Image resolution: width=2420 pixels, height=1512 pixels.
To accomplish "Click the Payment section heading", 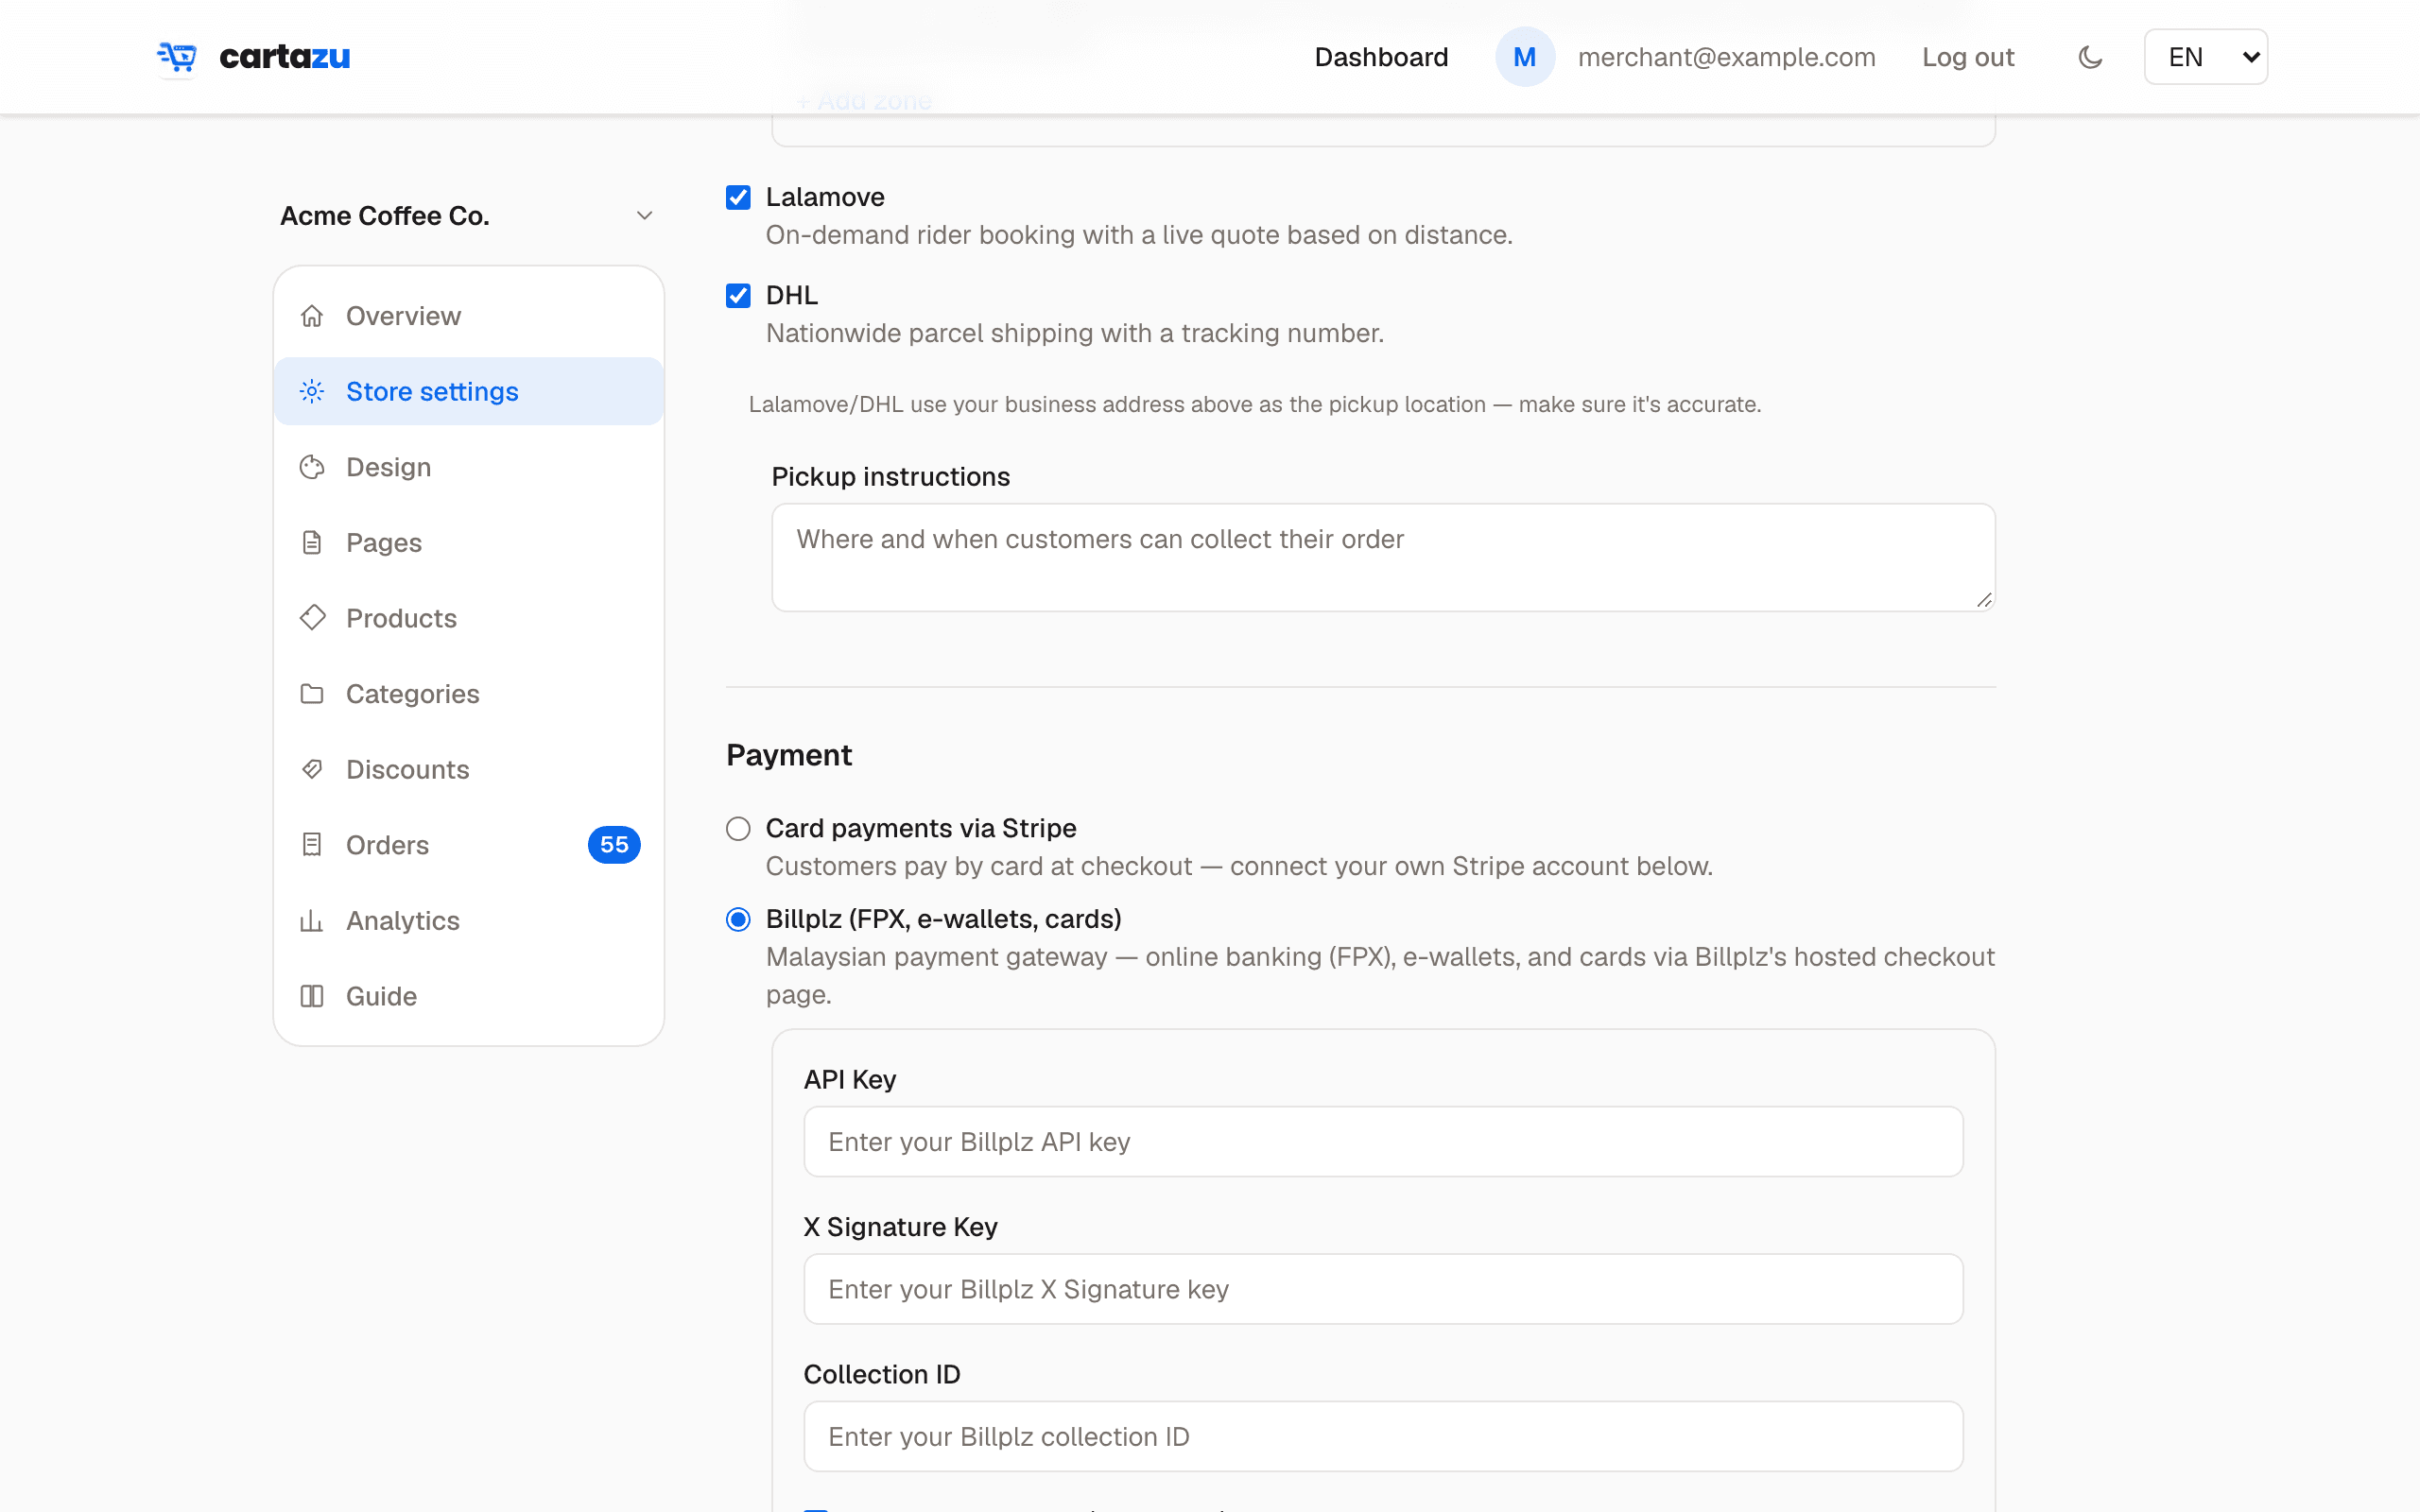I will tap(789, 755).
